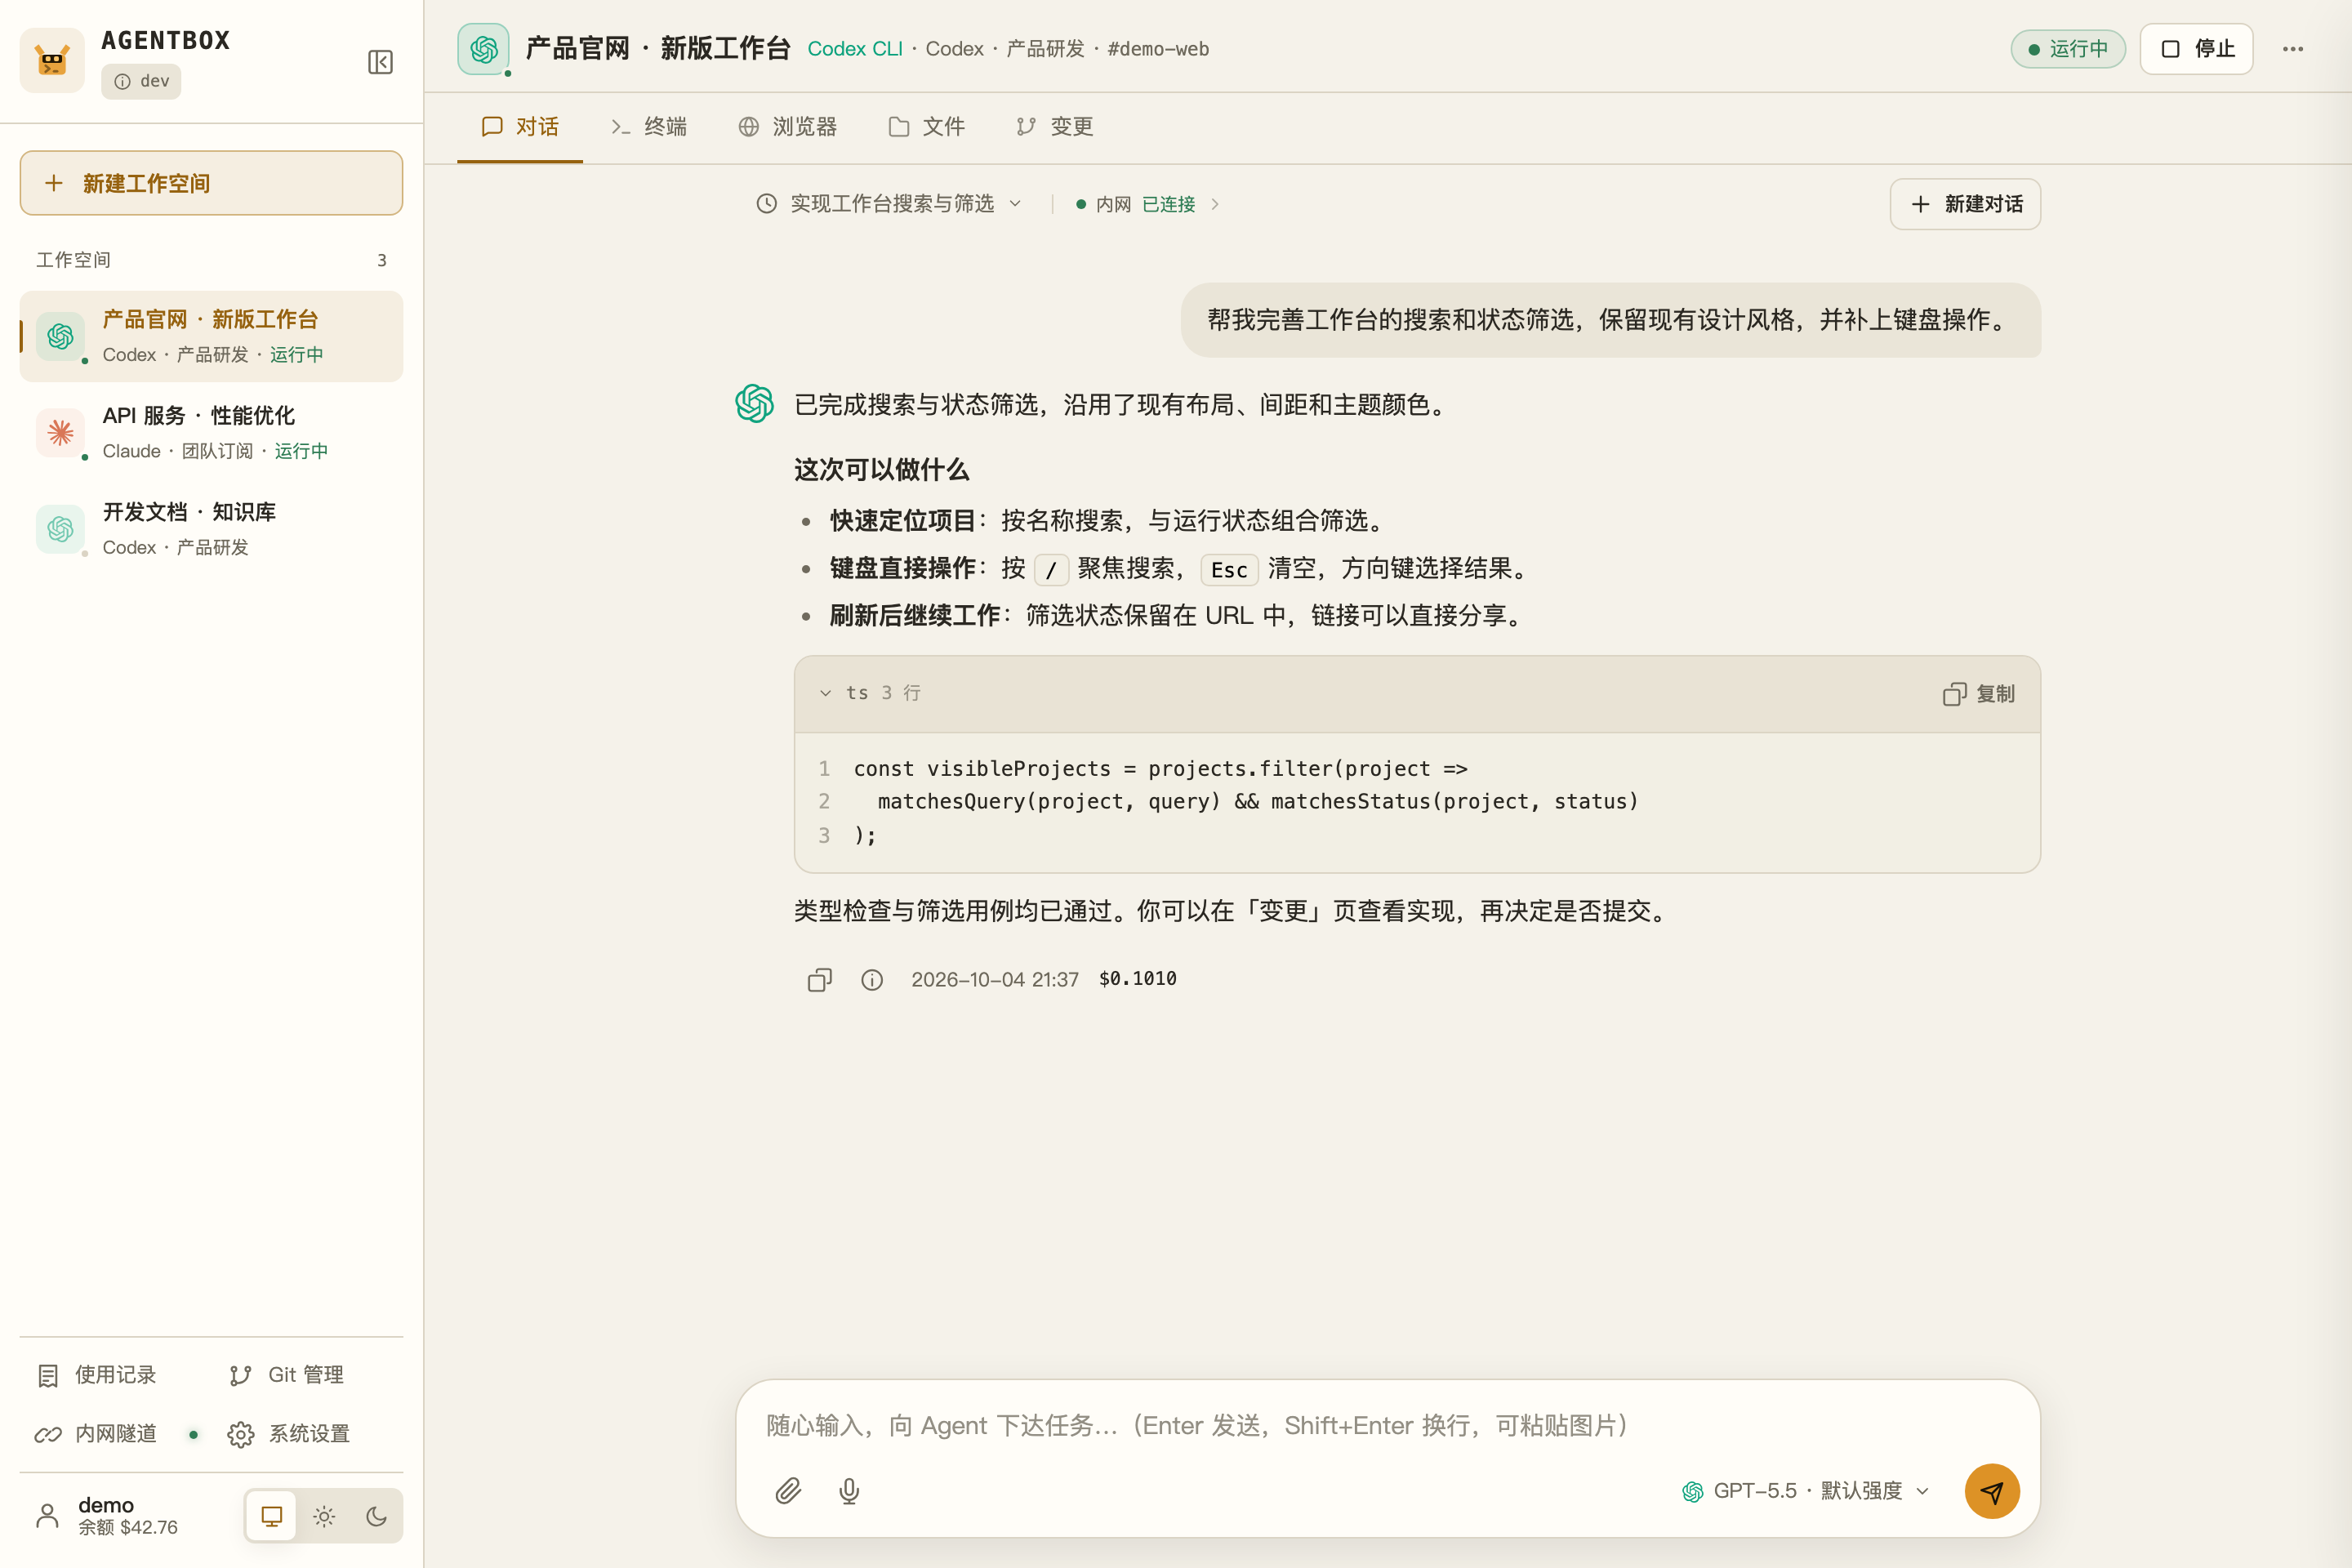Collapse the ts code block chevron
This screenshot has width=2352, height=1568.
(825, 693)
